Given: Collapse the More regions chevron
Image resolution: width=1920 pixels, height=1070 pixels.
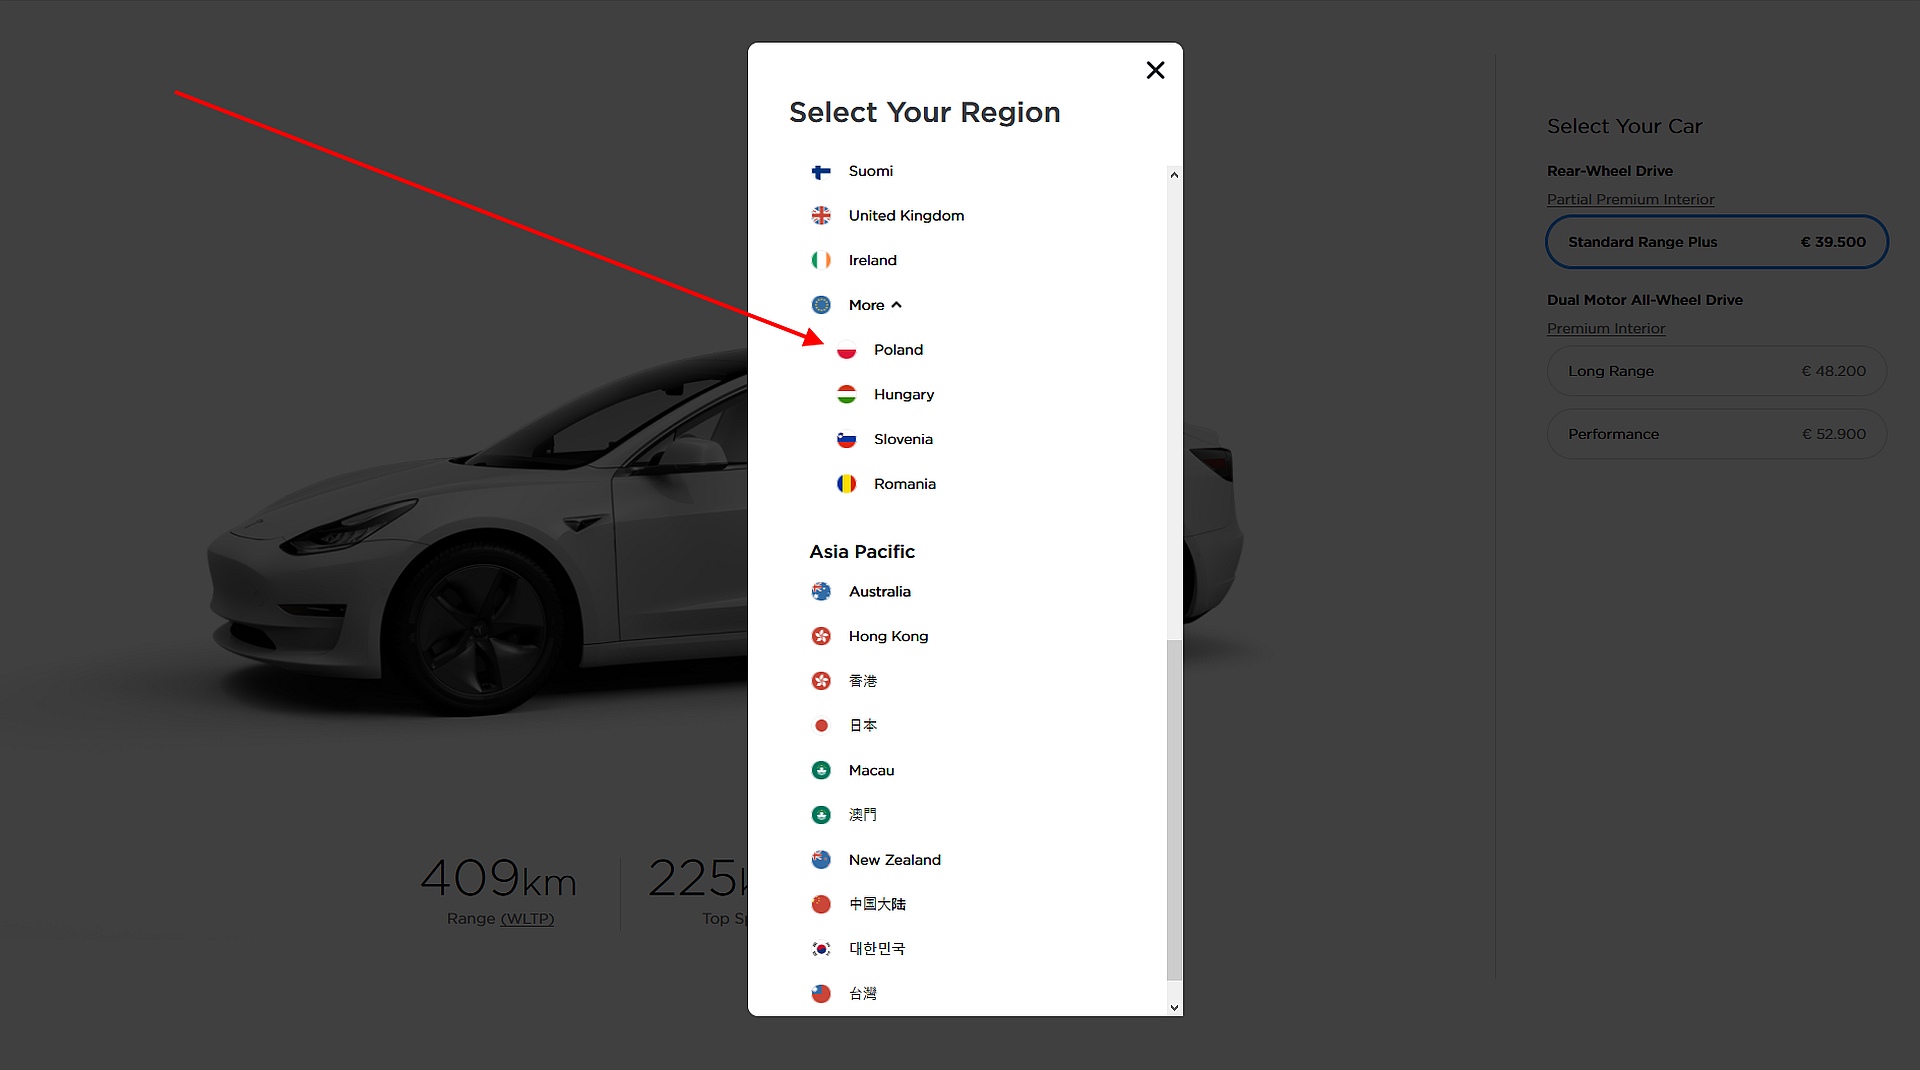Looking at the screenshot, I should click(x=896, y=305).
